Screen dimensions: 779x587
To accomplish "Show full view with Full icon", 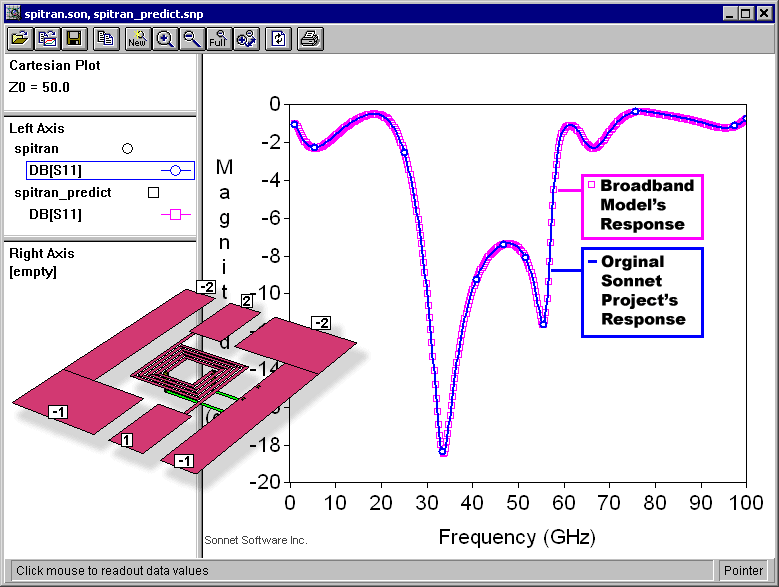I will (218, 39).
